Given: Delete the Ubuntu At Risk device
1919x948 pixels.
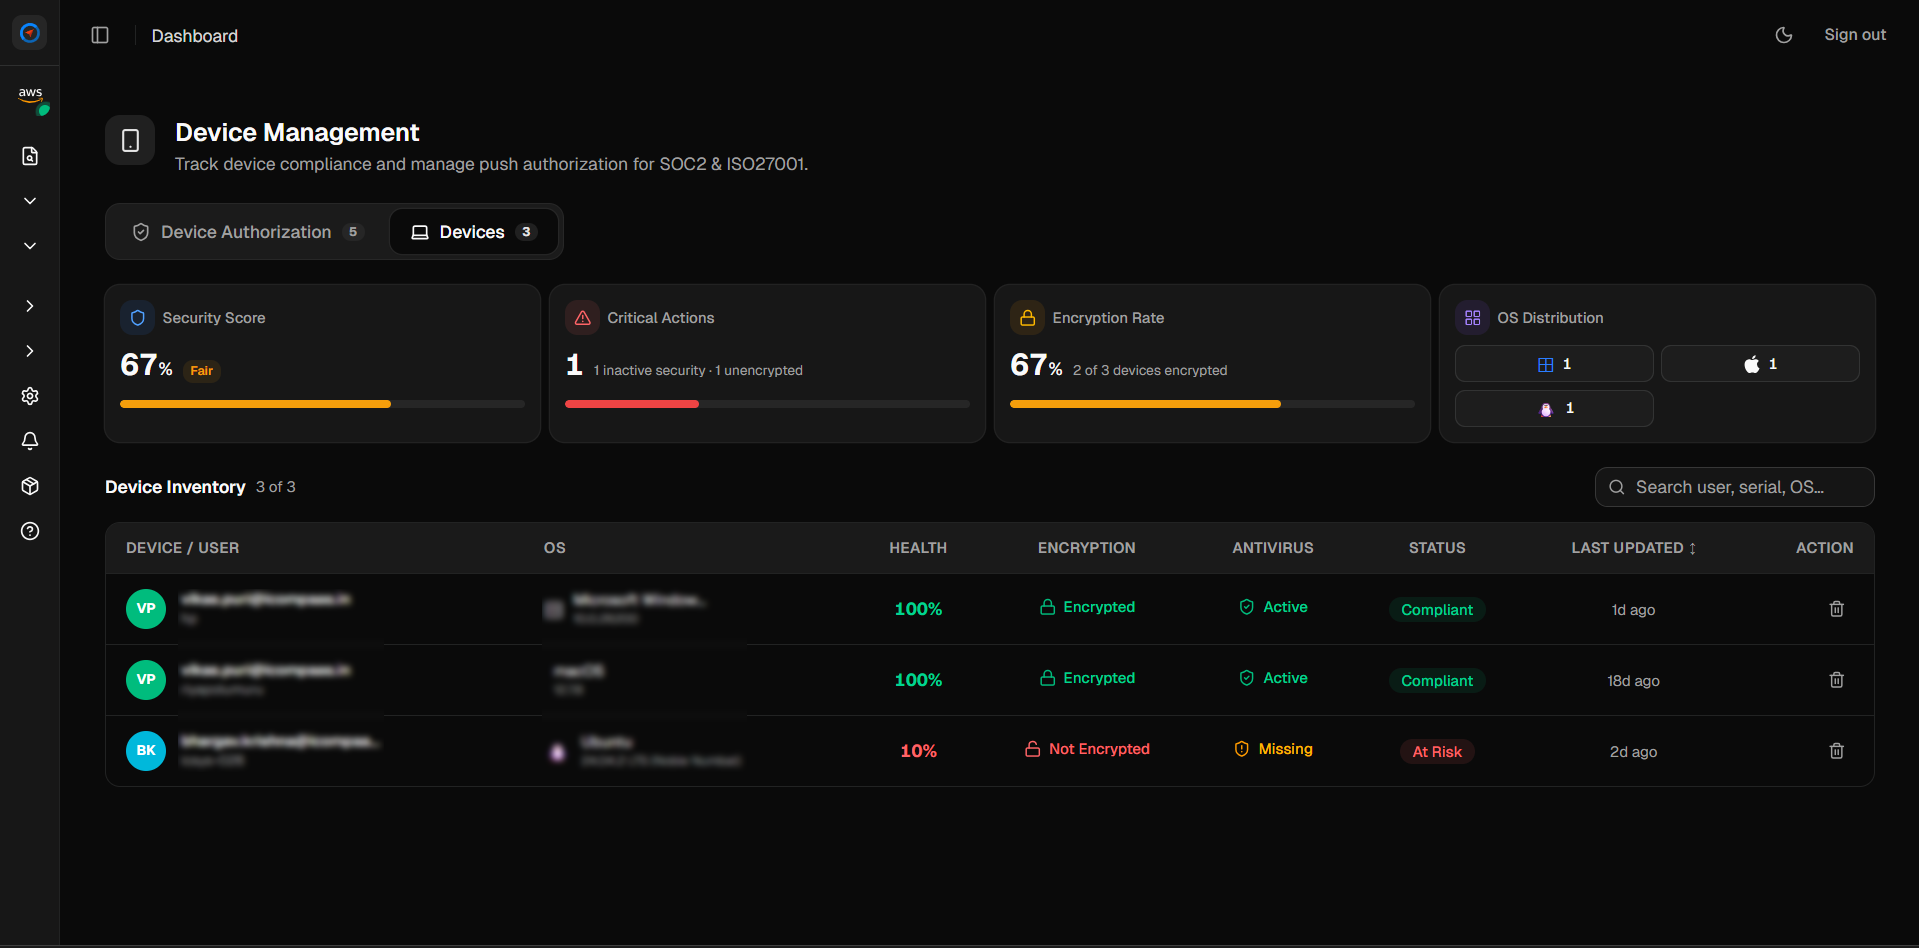Looking at the screenshot, I should click(x=1836, y=751).
